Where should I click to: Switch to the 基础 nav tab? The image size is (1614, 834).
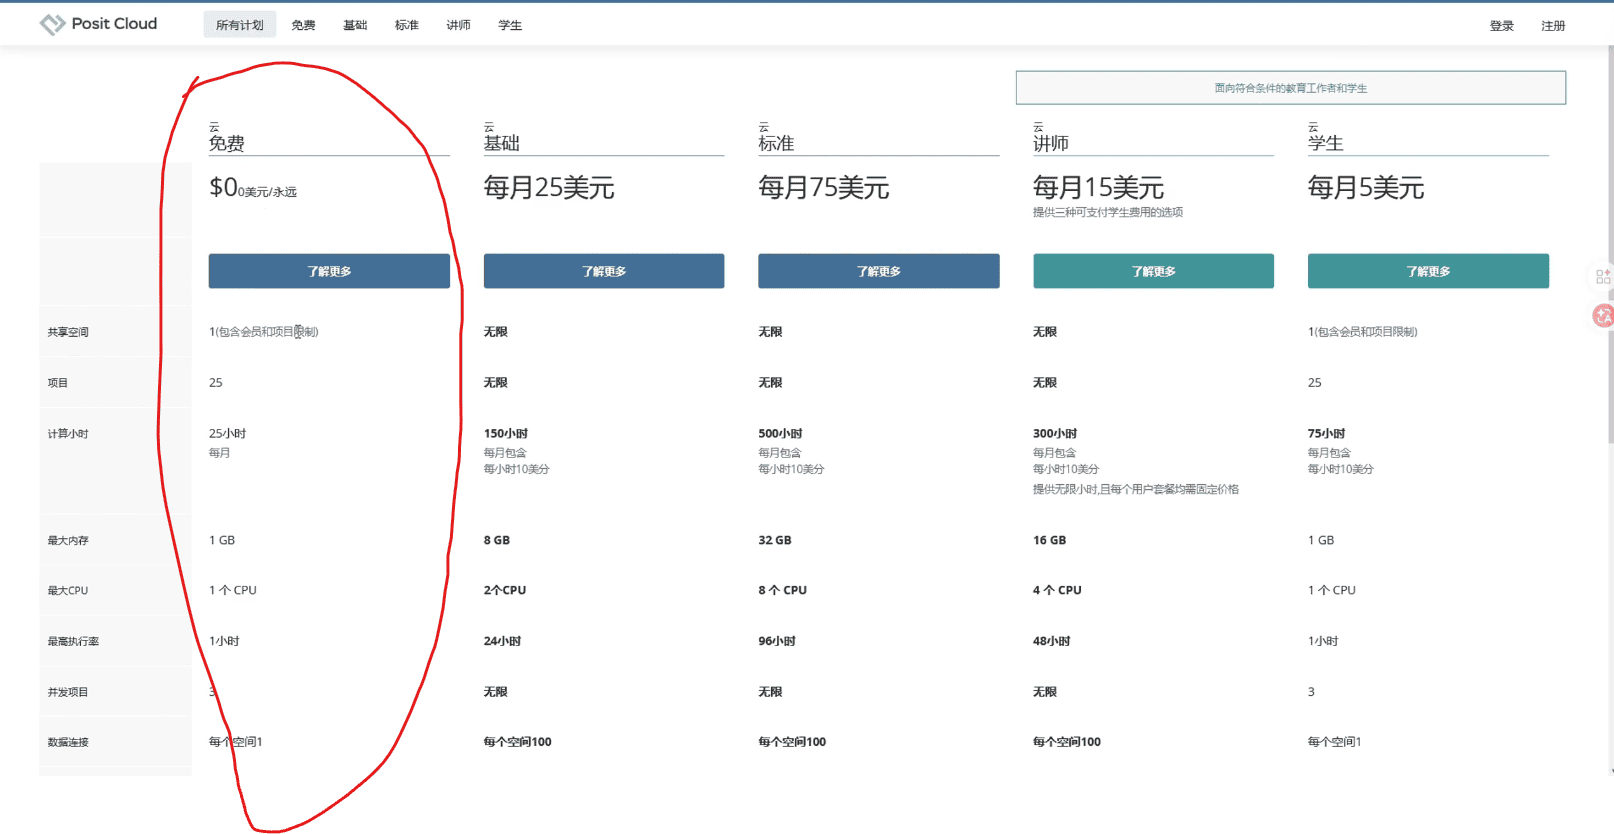coord(355,25)
